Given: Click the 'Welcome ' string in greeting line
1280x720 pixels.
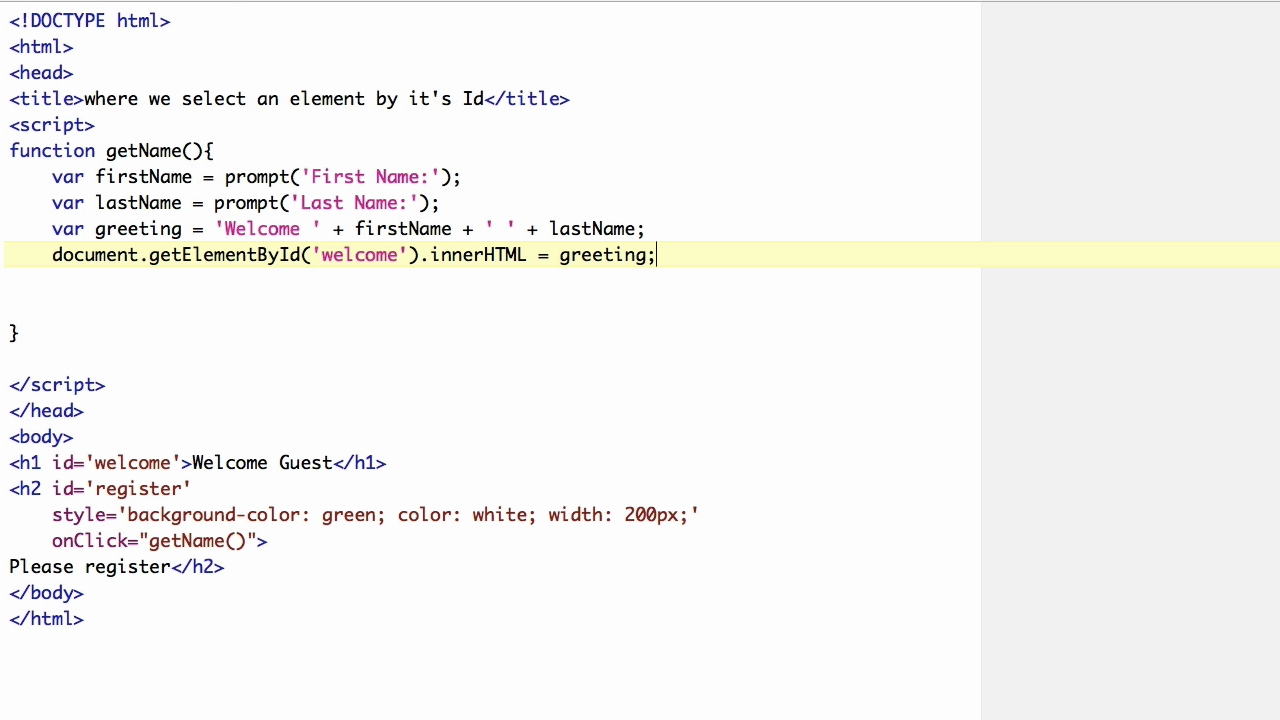Looking at the screenshot, I should pos(267,229).
